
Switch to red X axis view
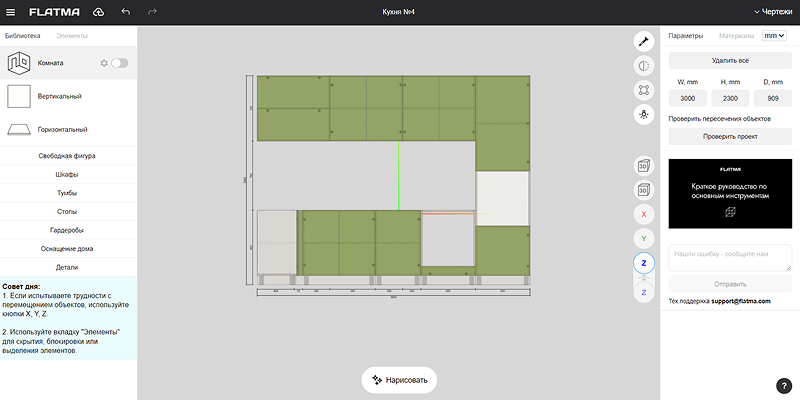click(644, 214)
